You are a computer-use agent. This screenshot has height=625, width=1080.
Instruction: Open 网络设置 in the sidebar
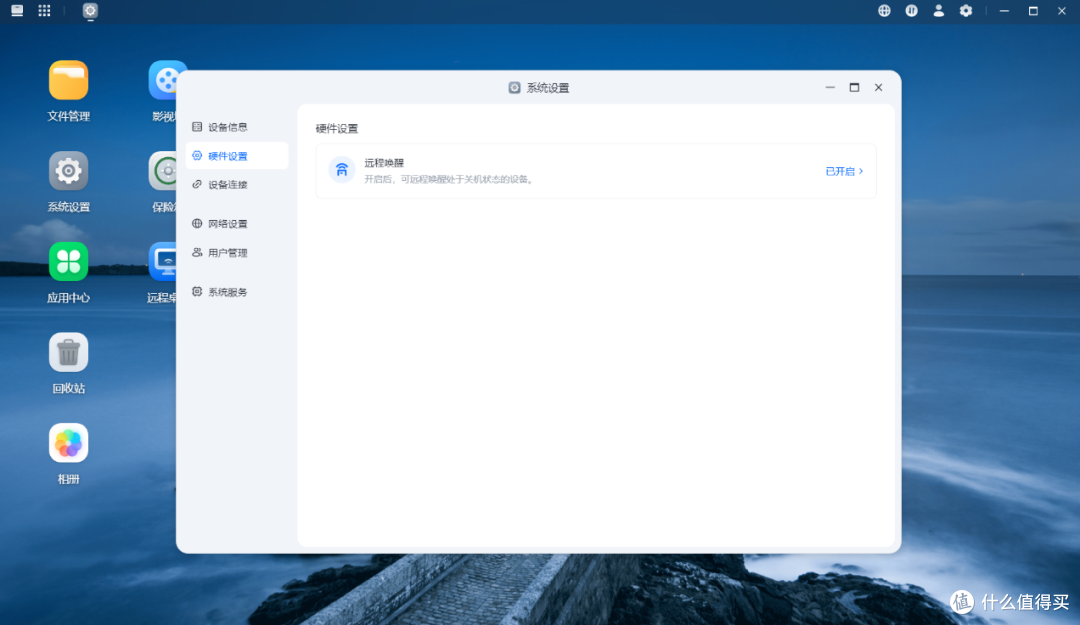point(237,223)
